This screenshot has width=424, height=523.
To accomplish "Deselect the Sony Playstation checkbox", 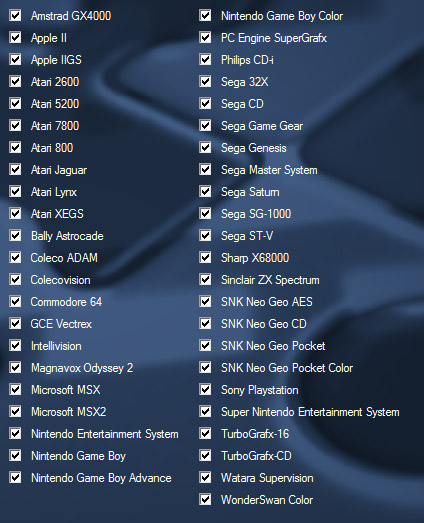I will (205, 390).
